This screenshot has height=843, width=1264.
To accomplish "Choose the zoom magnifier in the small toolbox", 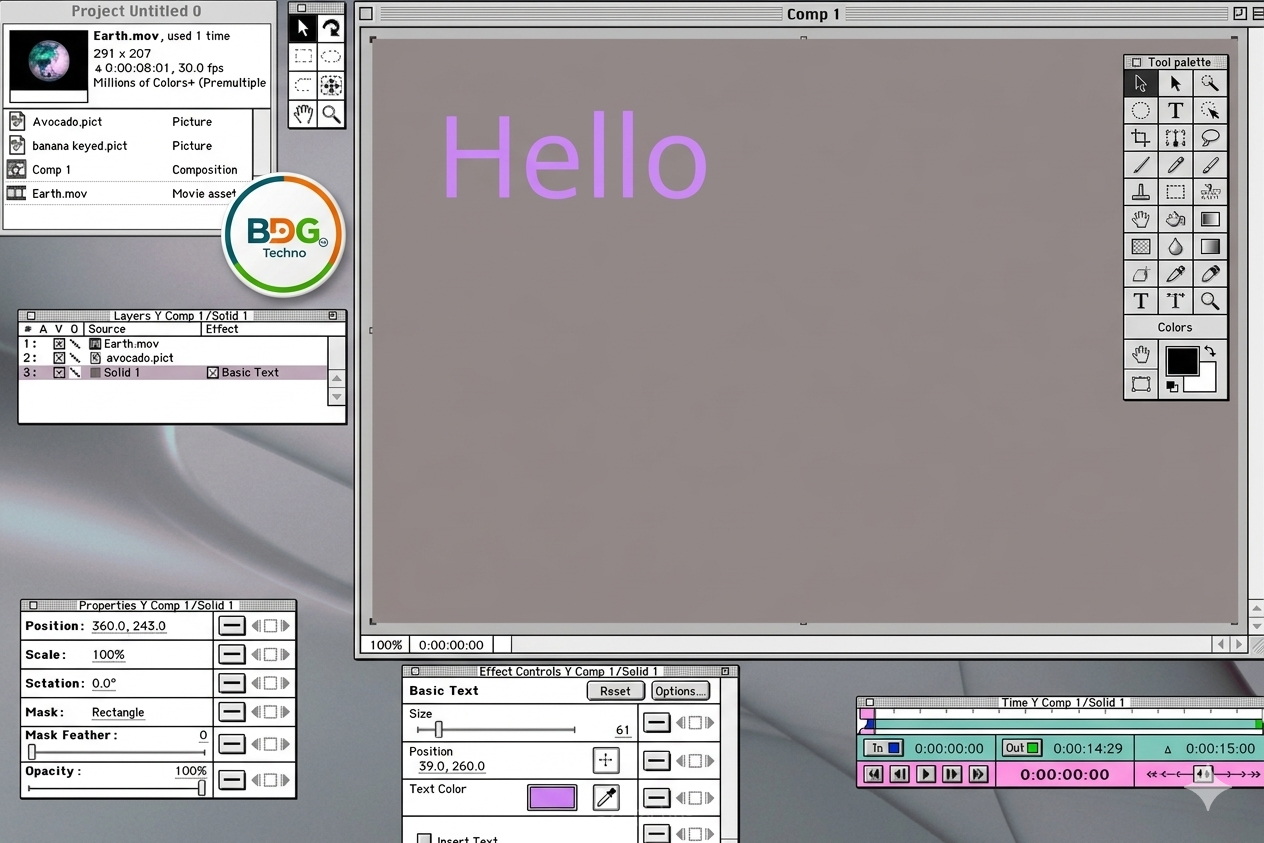I will (x=331, y=114).
